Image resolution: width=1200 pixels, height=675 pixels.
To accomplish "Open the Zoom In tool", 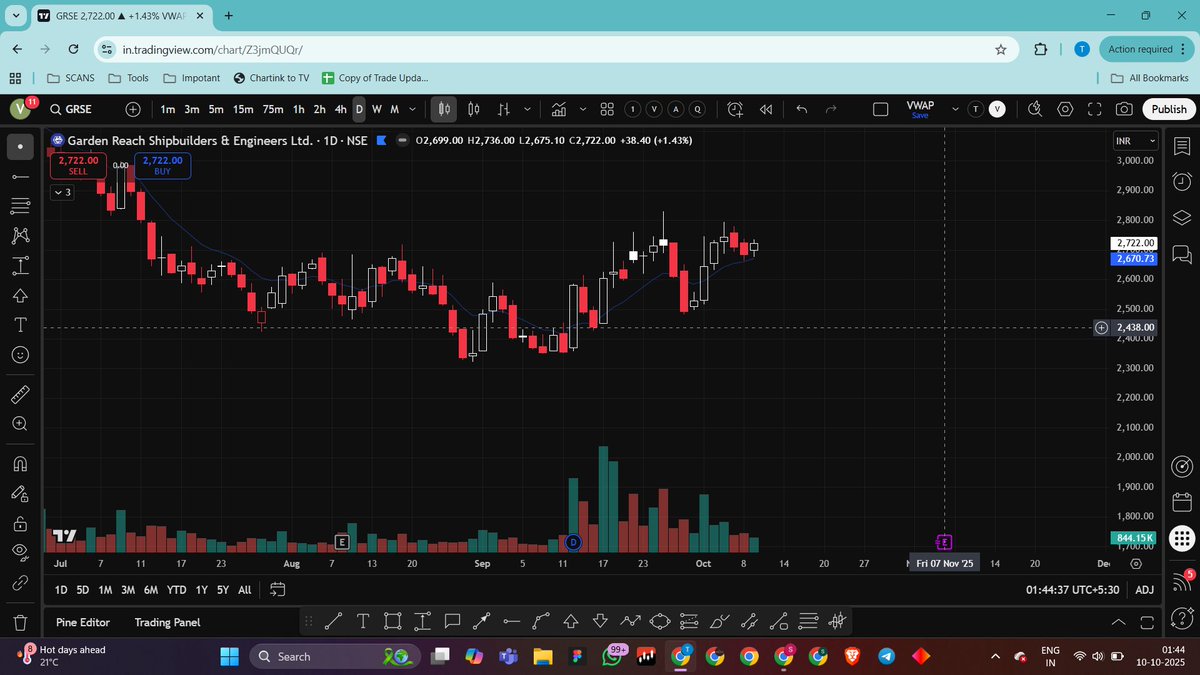I will (20, 424).
